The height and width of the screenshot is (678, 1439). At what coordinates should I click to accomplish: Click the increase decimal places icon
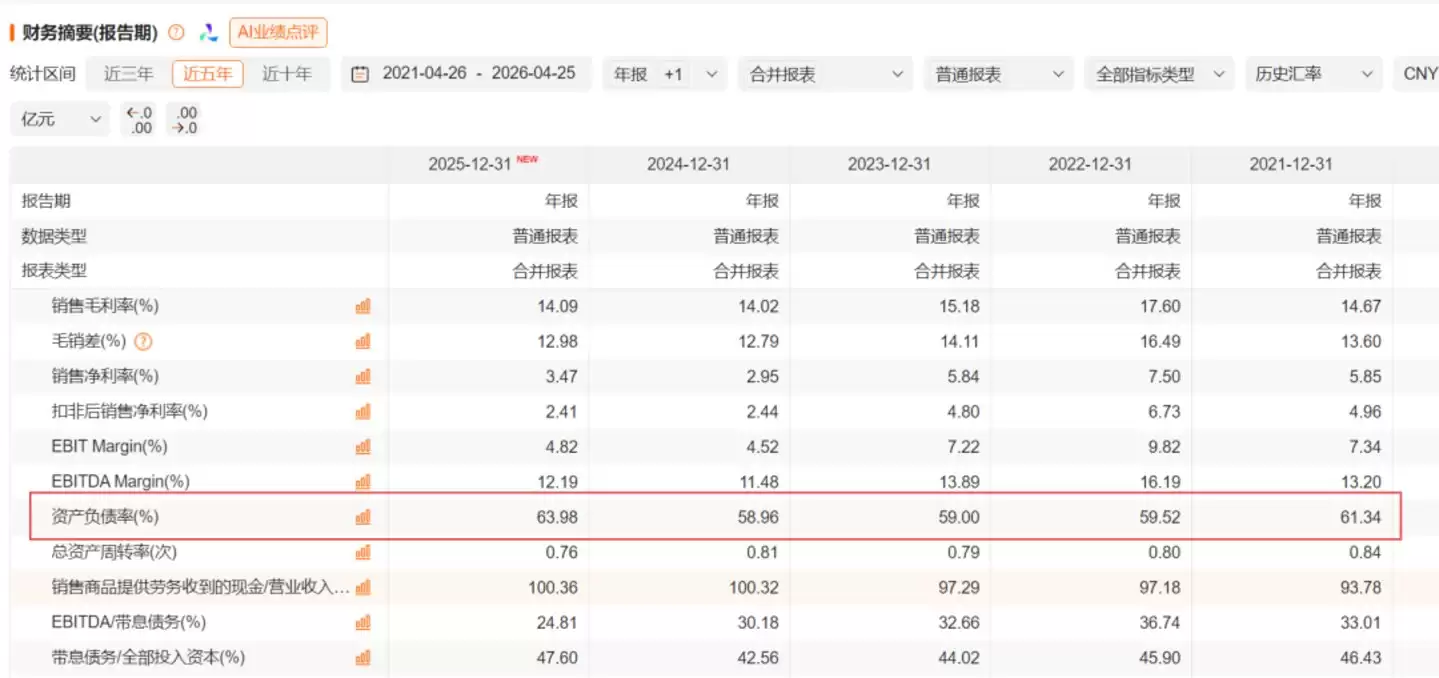[141, 120]
